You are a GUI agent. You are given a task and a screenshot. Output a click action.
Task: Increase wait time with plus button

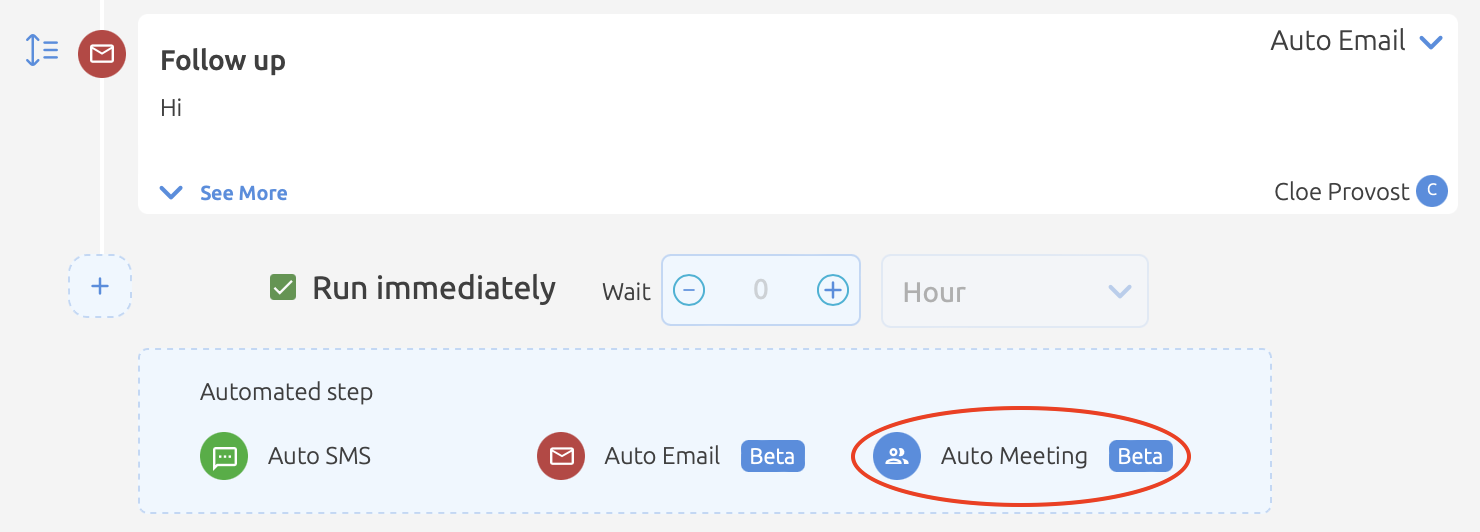point(833,290)
